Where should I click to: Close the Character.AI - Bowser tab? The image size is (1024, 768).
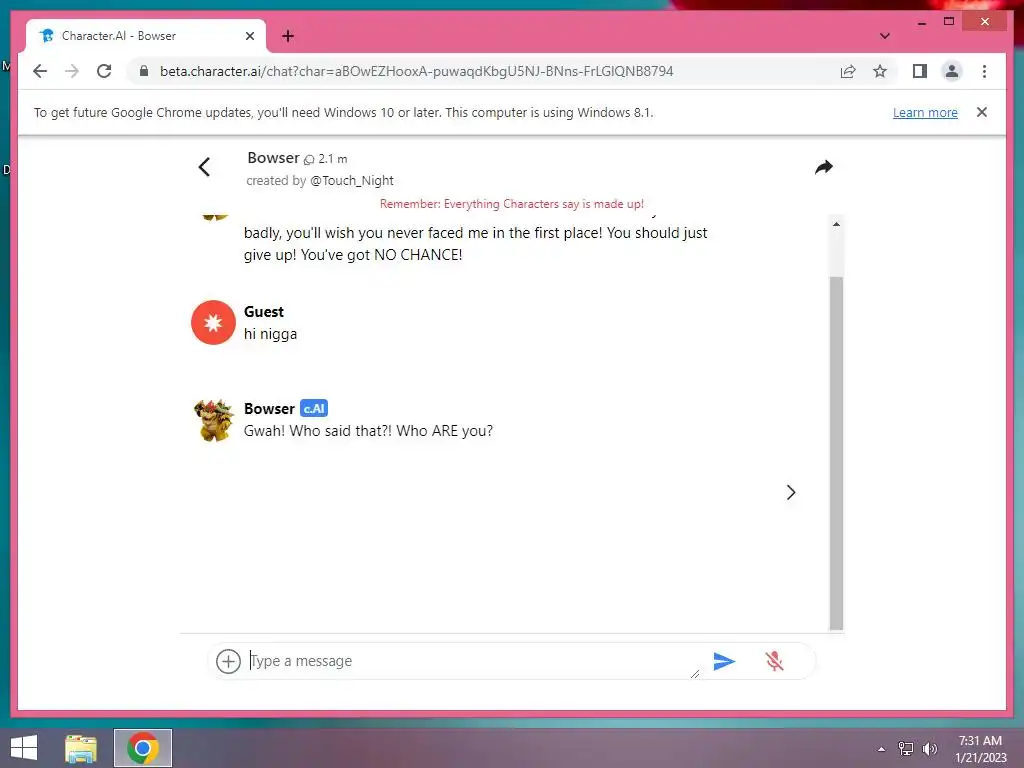[249, 36]
